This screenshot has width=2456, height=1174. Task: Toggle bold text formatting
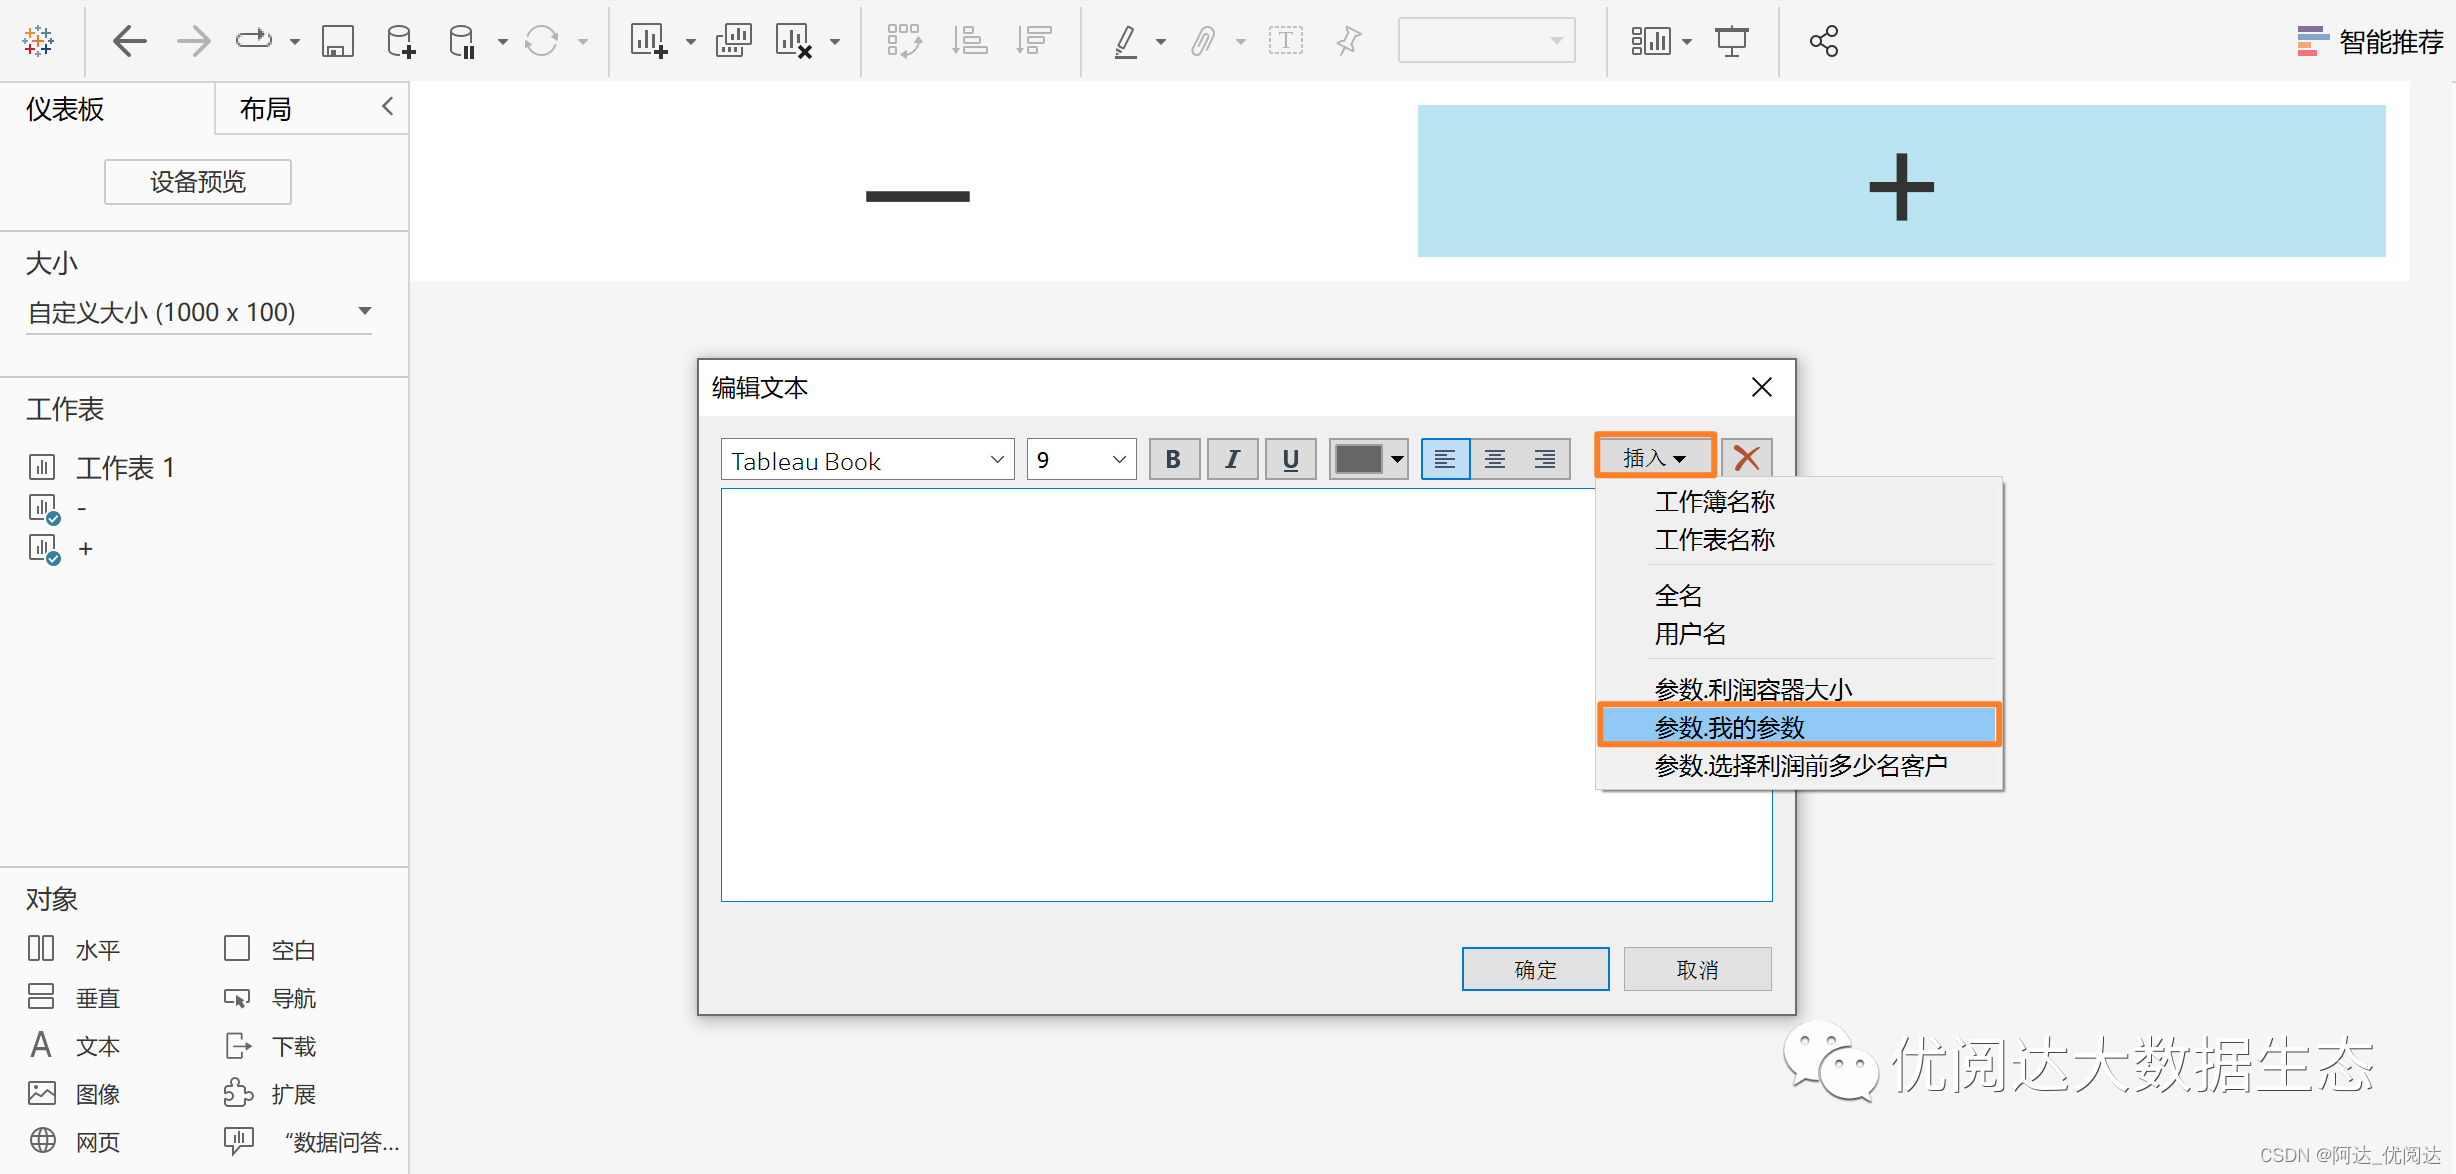pos(1173,459)
